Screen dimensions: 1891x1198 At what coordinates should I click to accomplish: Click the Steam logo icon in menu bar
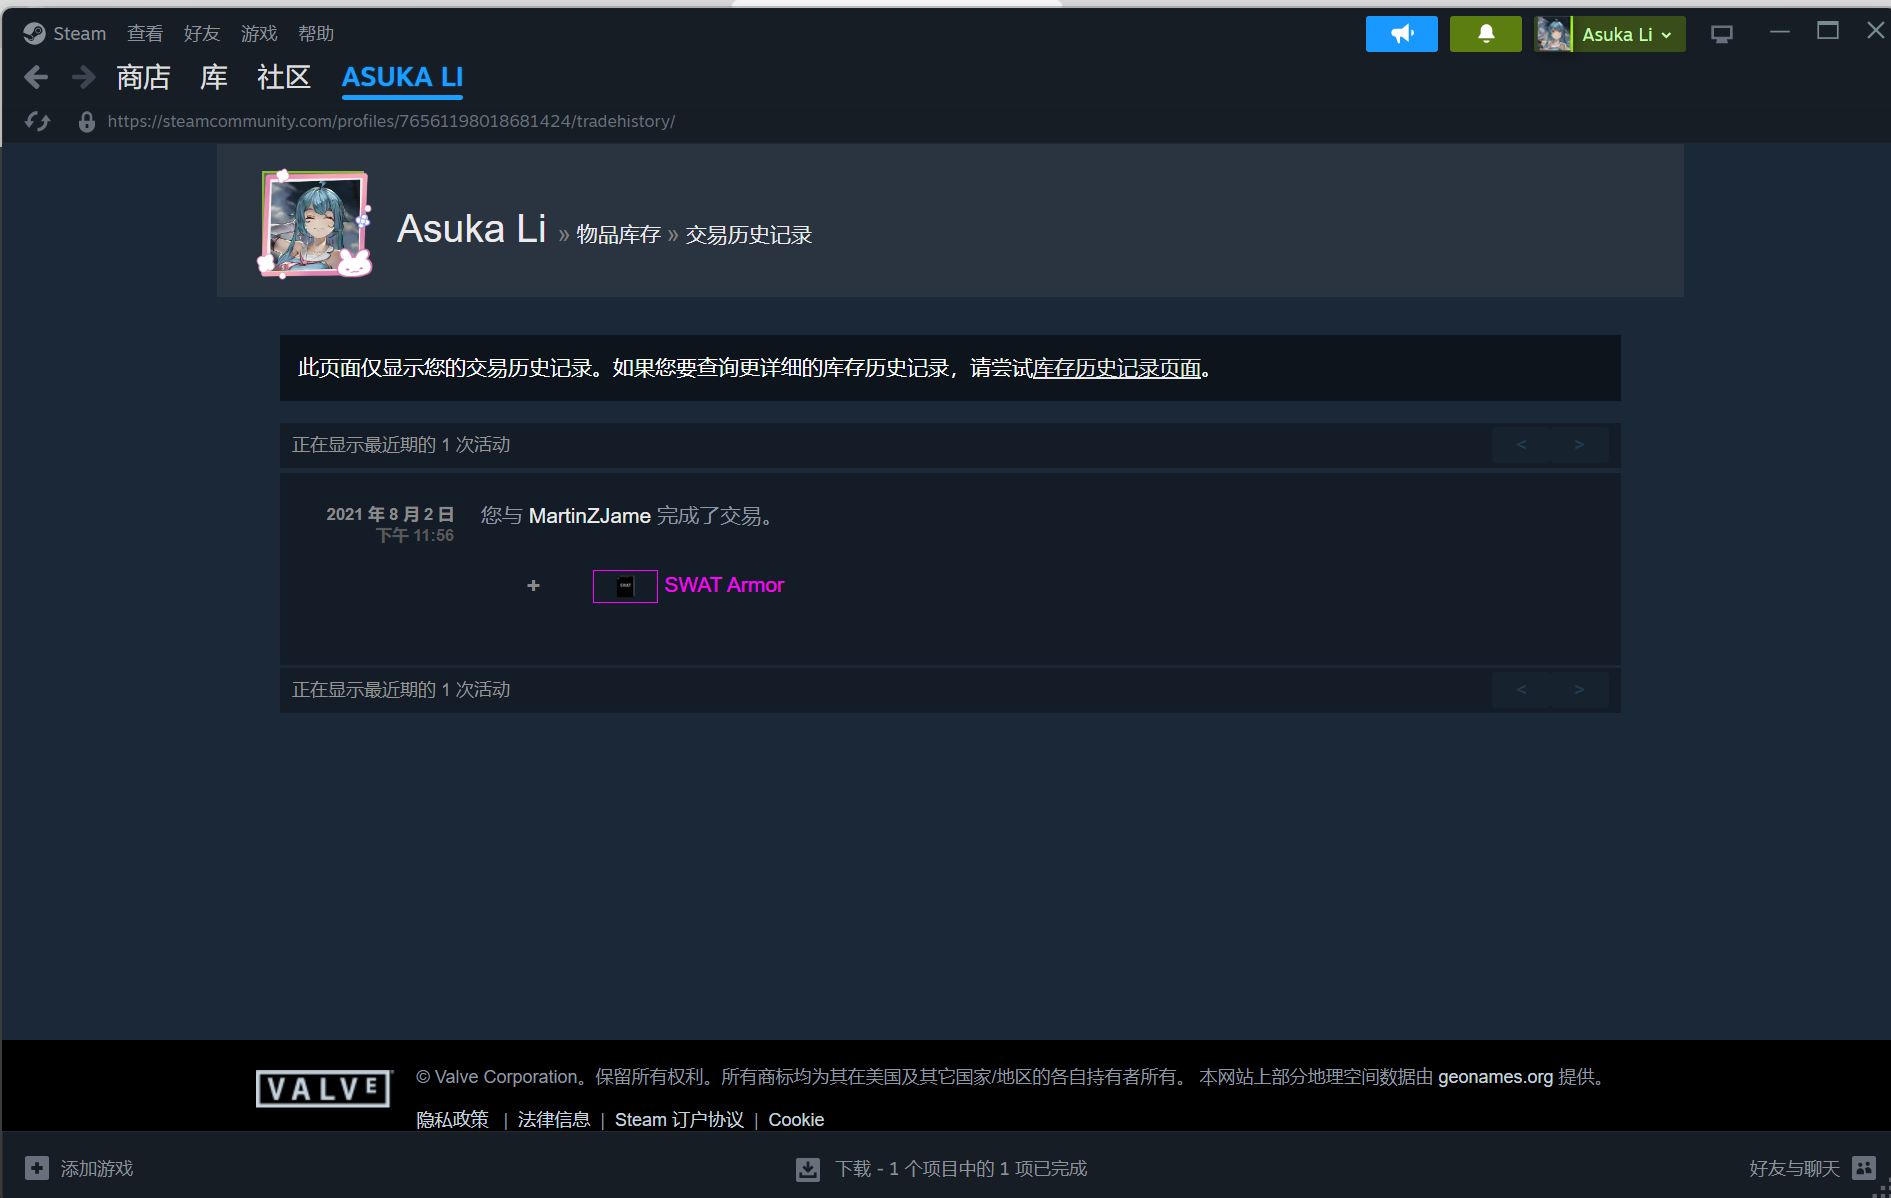pyautogui.click(x=34, y=33)
